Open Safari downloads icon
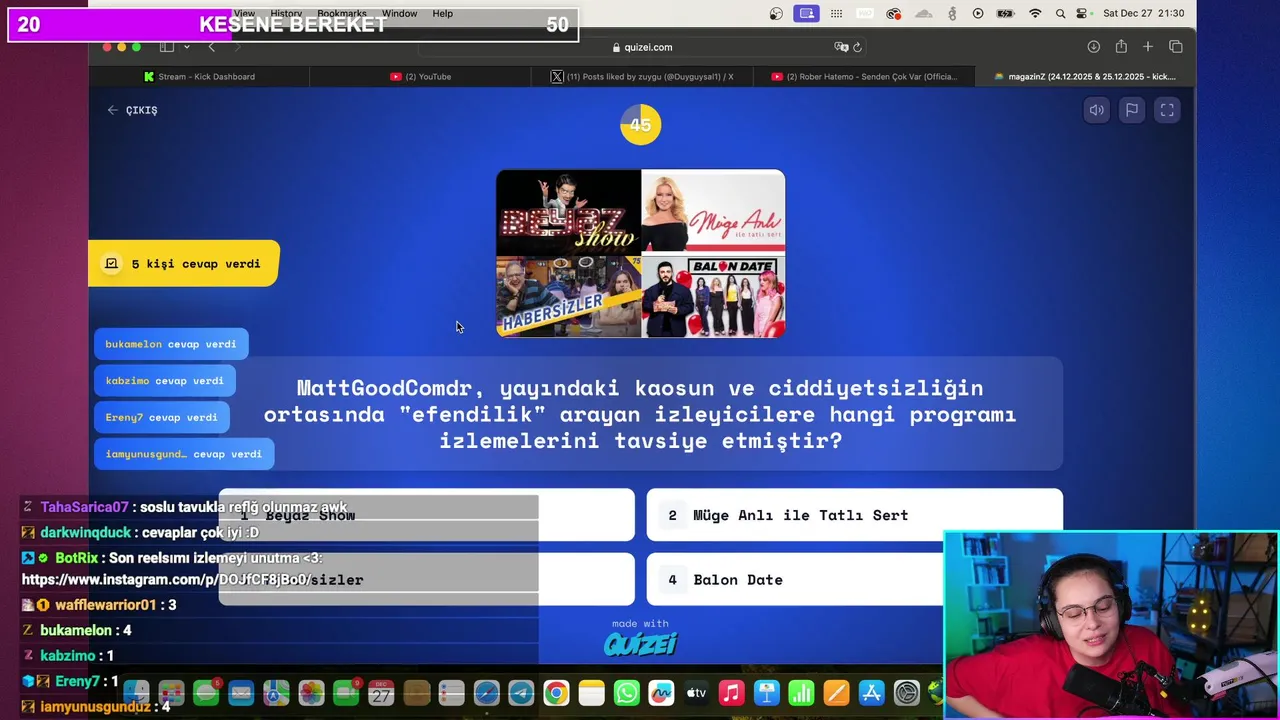 tap(1093, 47)
